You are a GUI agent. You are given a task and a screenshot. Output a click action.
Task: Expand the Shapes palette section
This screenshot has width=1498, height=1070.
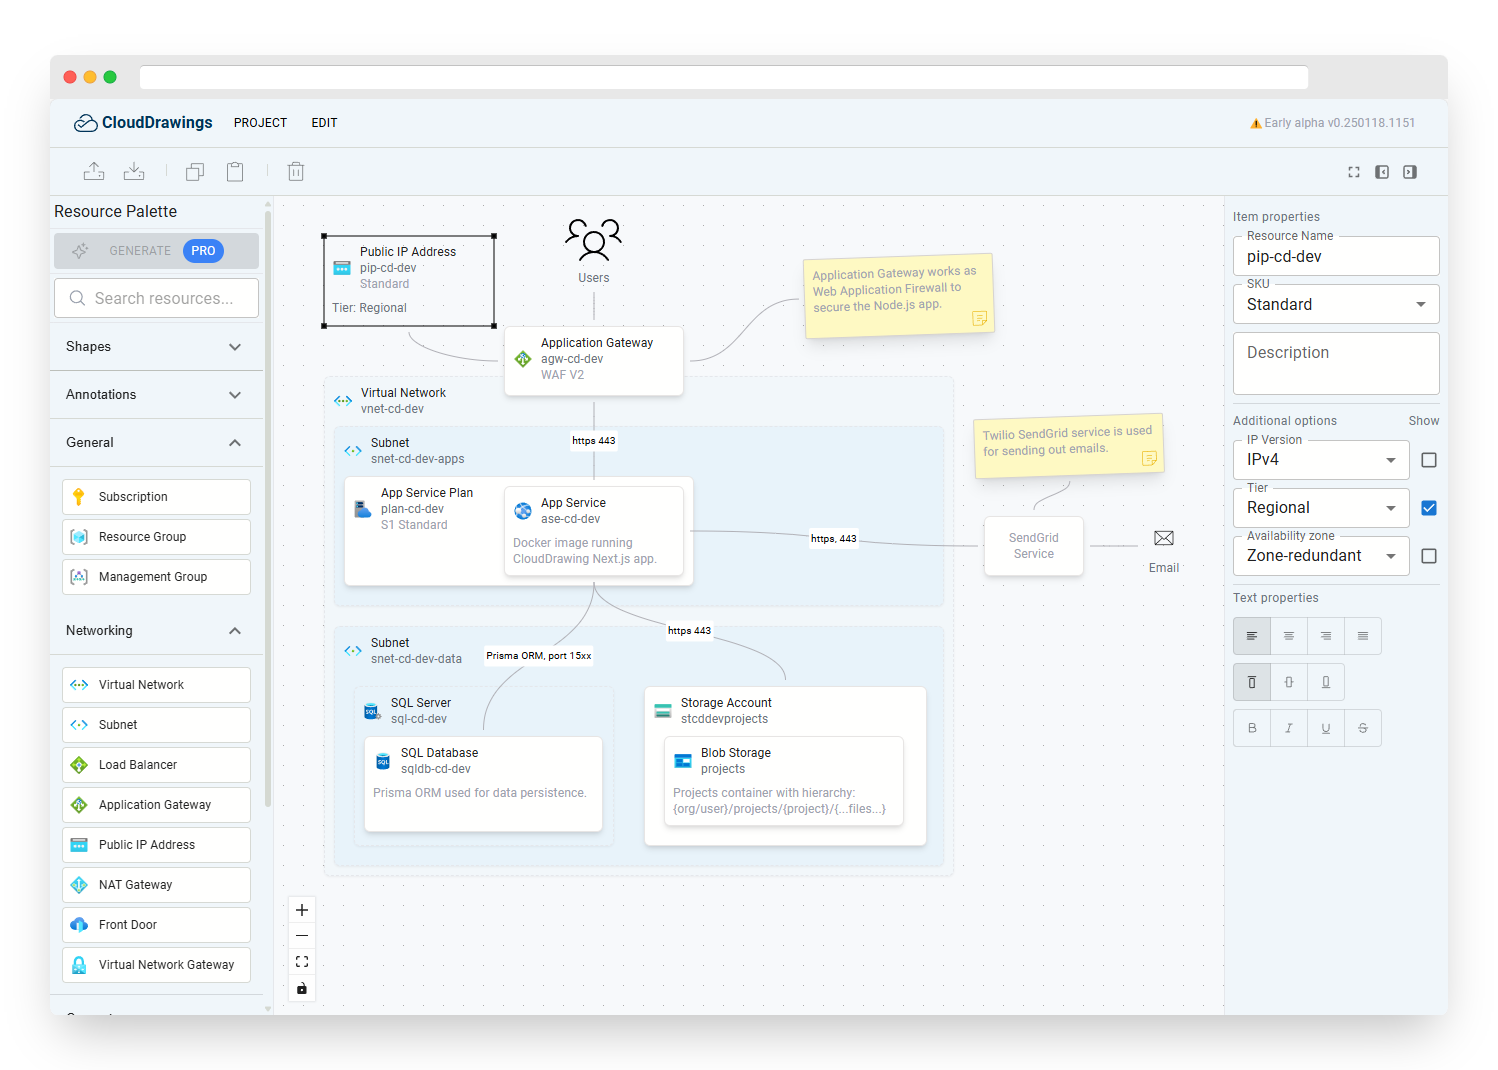coord(156,347)
